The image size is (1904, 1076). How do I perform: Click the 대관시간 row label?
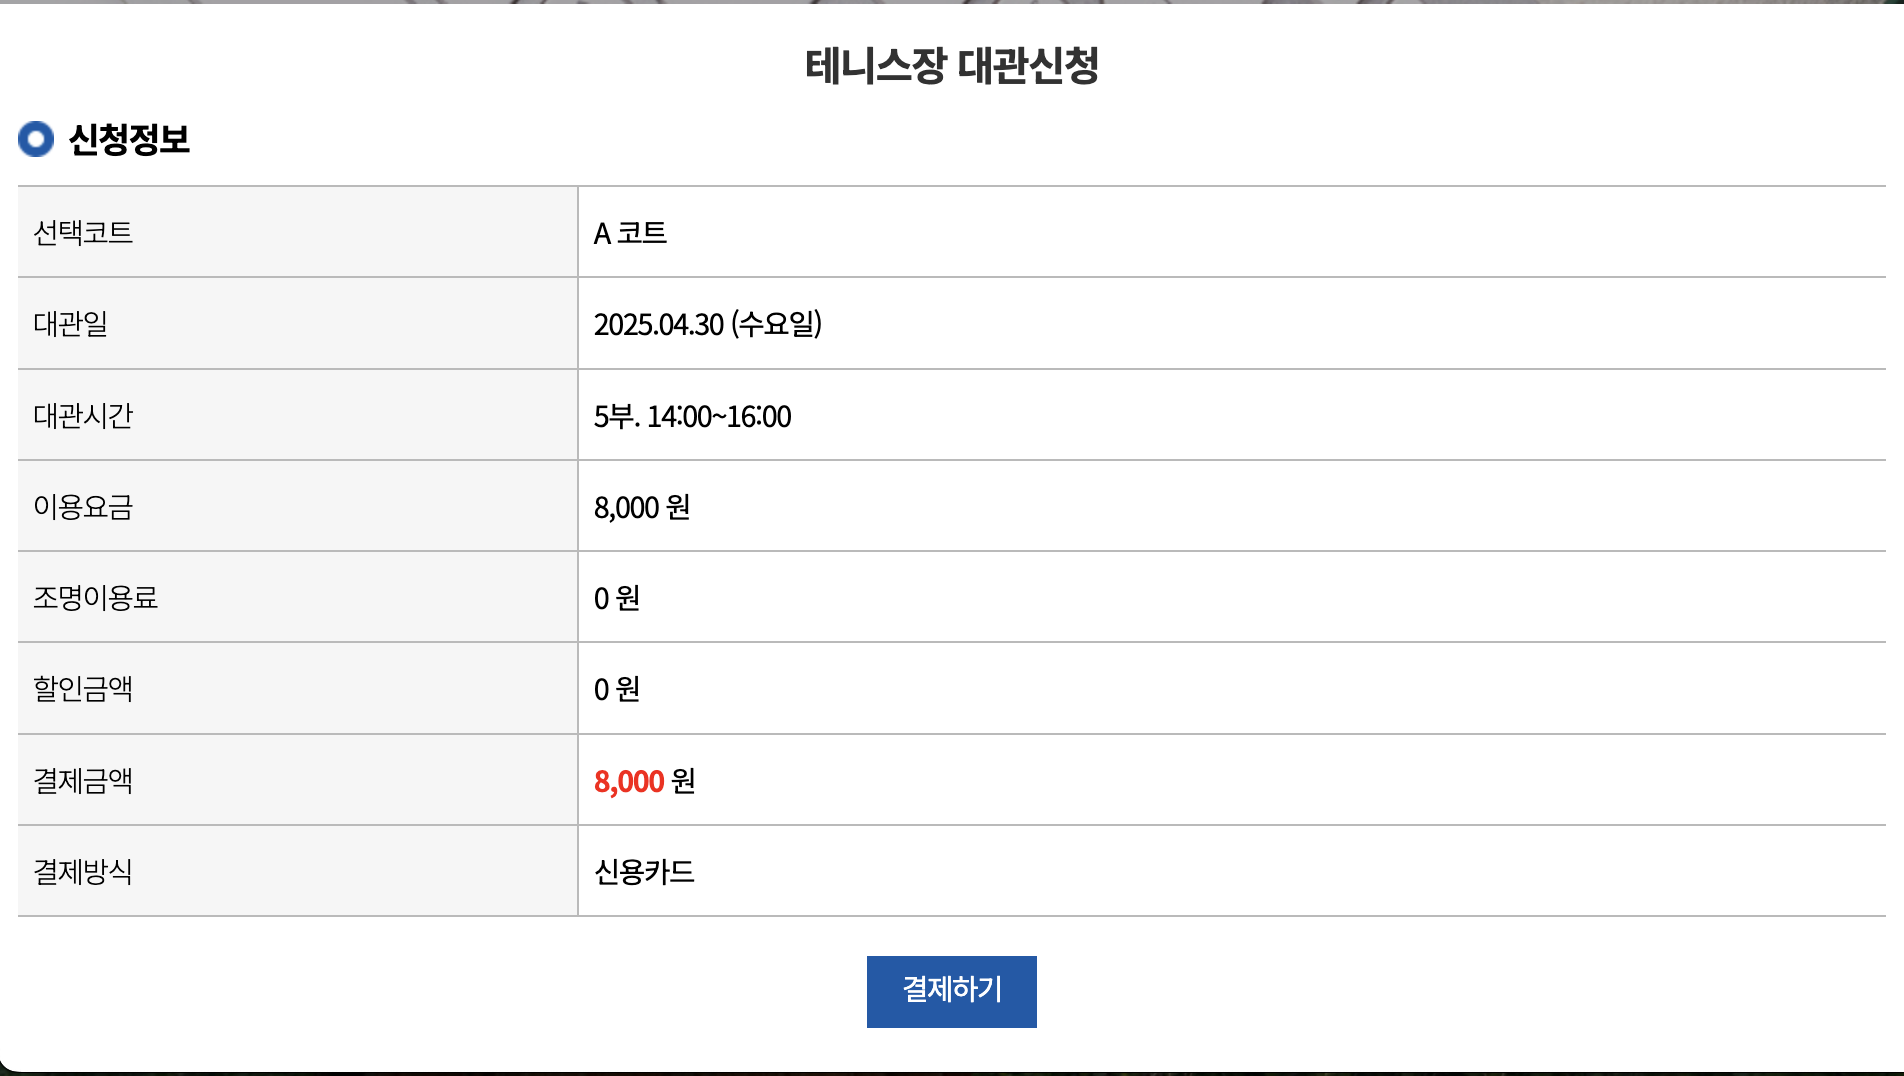[x=83, y=415]
